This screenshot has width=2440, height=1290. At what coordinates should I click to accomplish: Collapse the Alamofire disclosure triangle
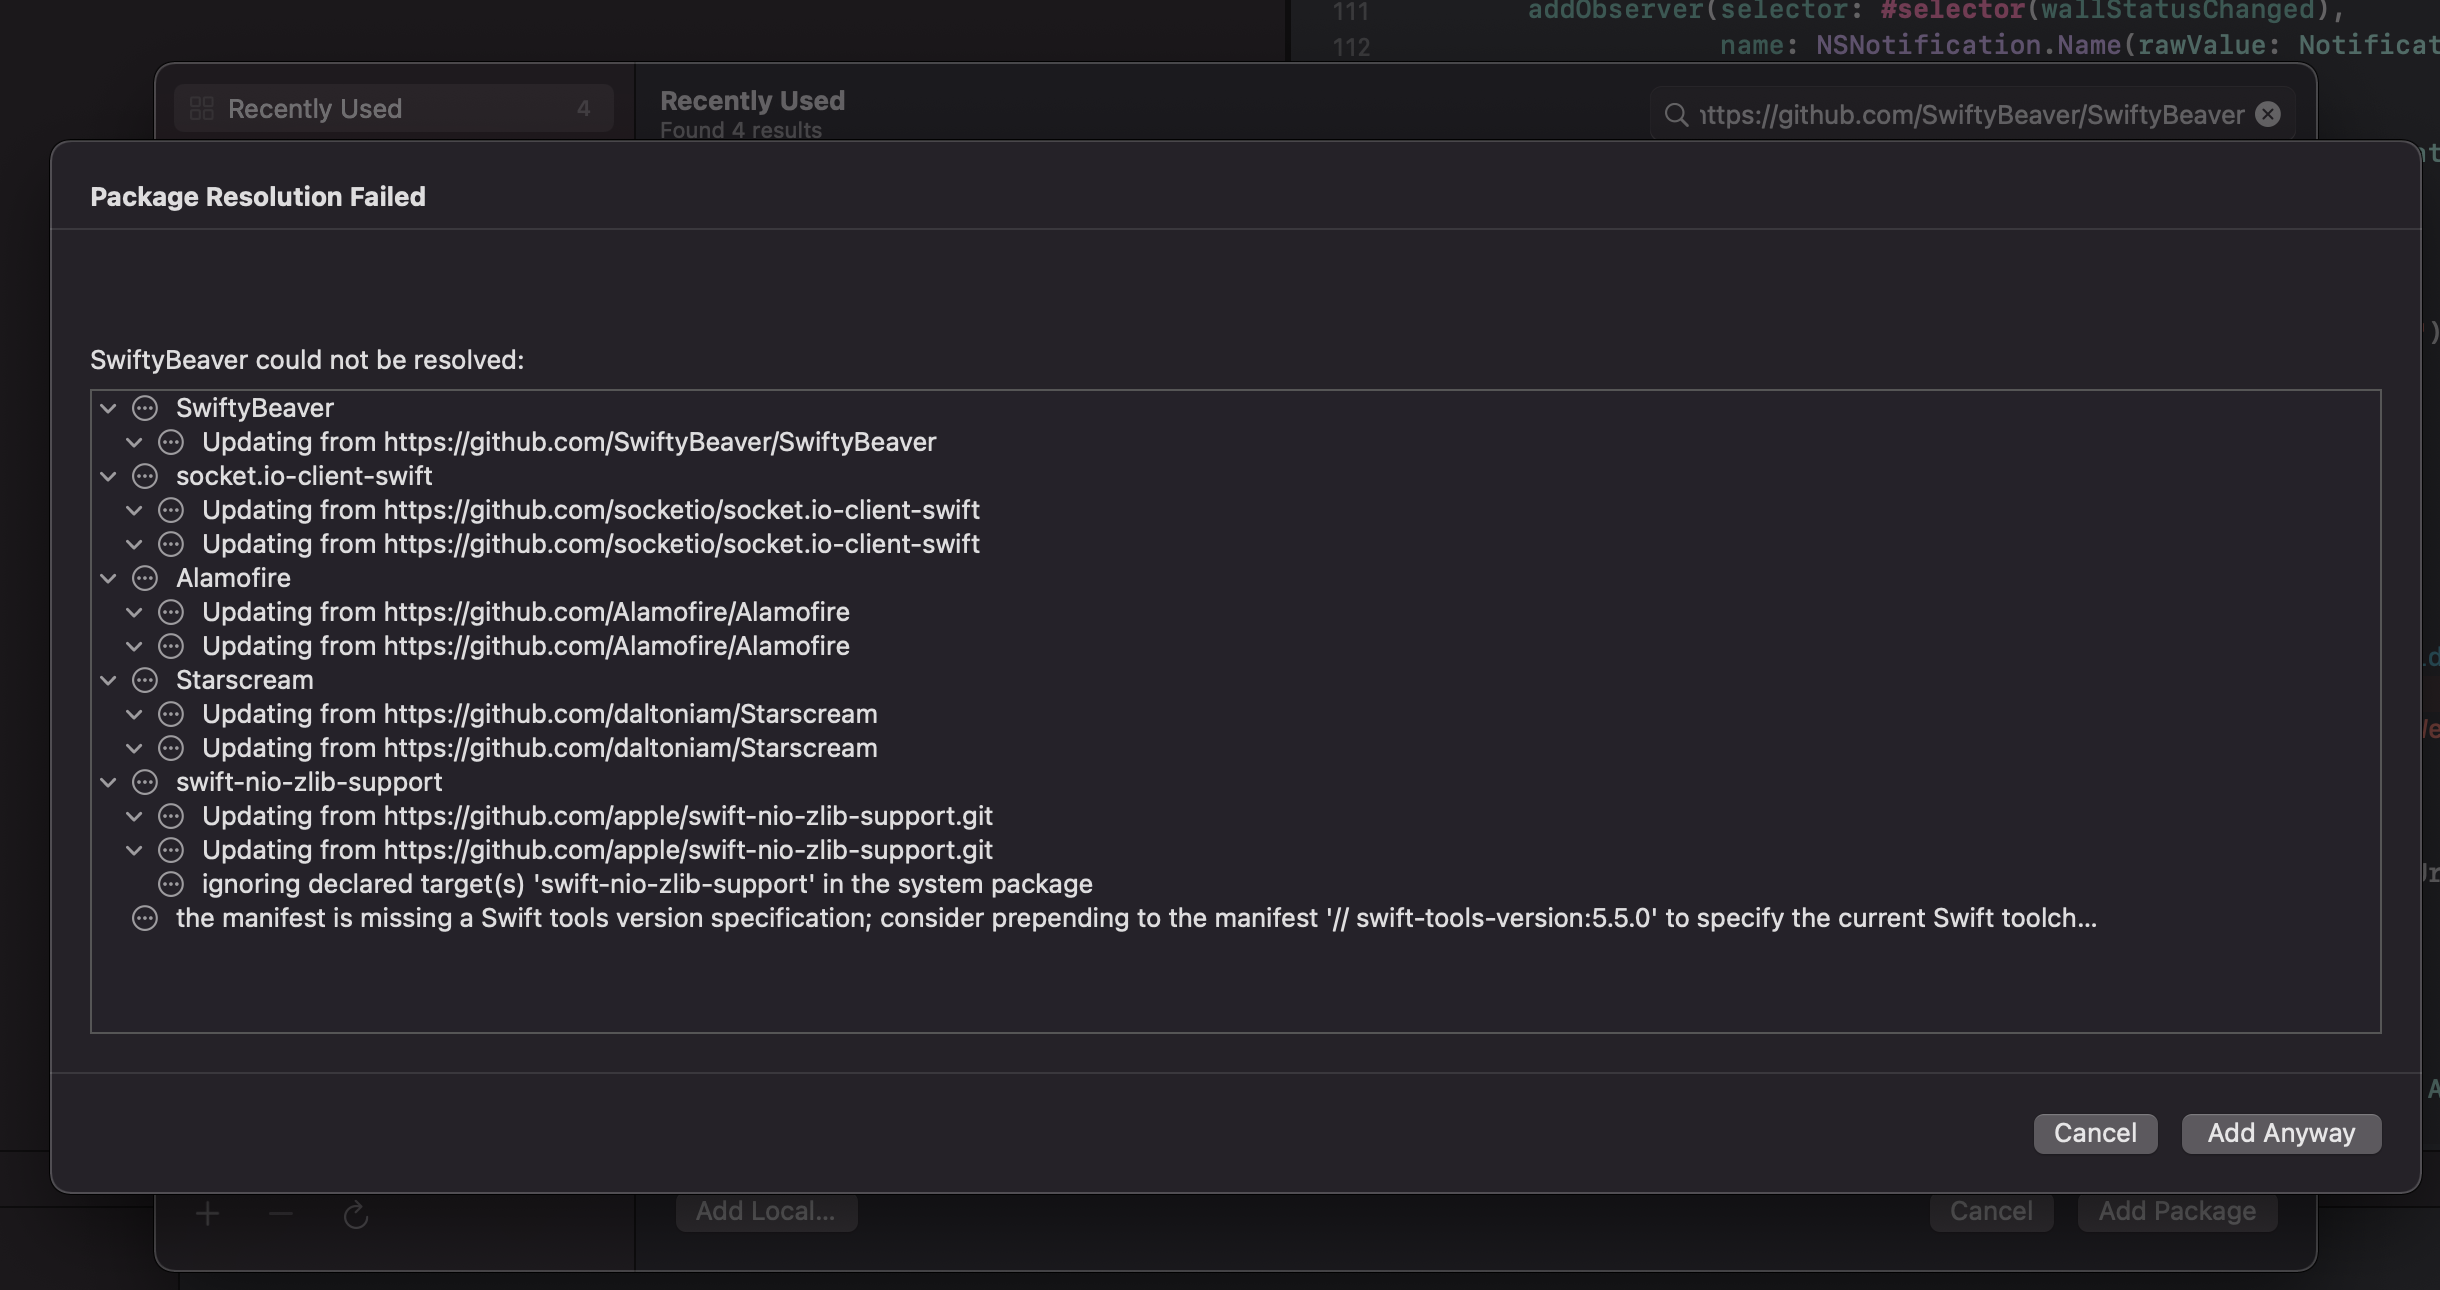click(x=110, y=579)
